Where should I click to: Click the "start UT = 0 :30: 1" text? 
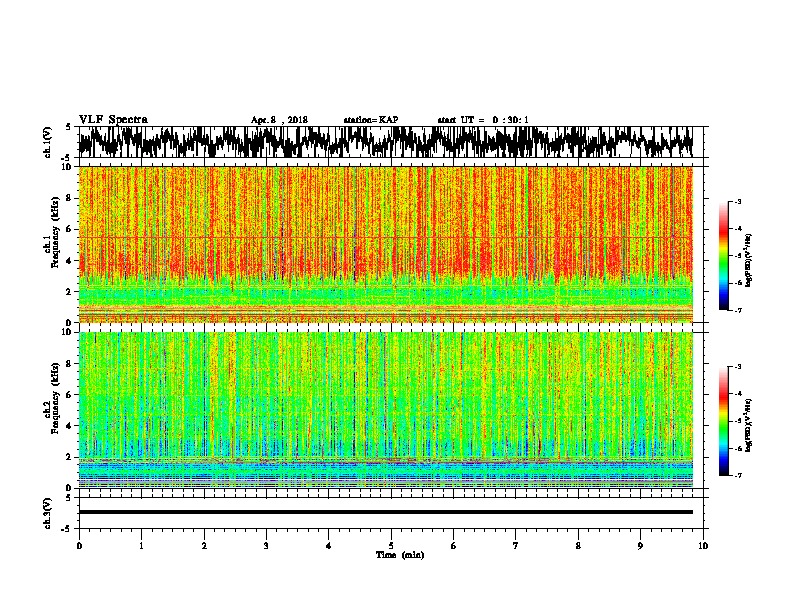coord(483,120)
